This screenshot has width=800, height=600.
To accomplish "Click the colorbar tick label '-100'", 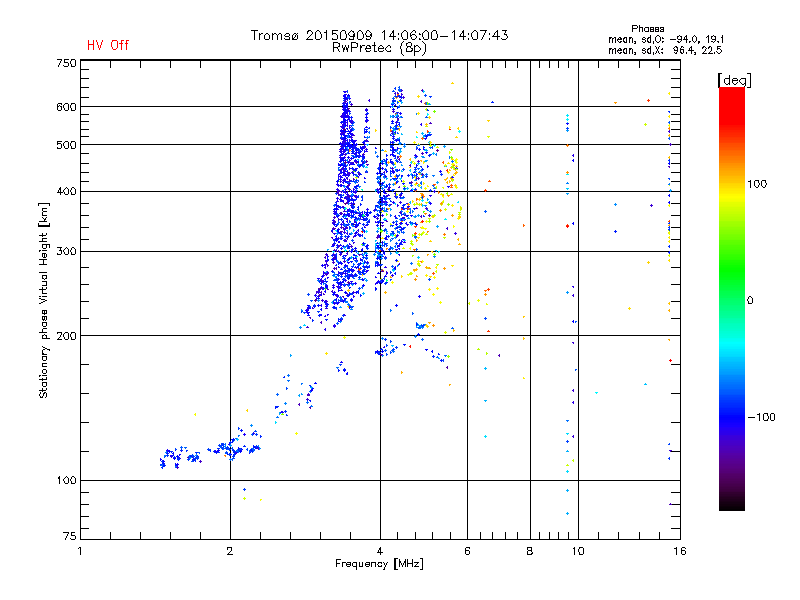I will point(761,417).
